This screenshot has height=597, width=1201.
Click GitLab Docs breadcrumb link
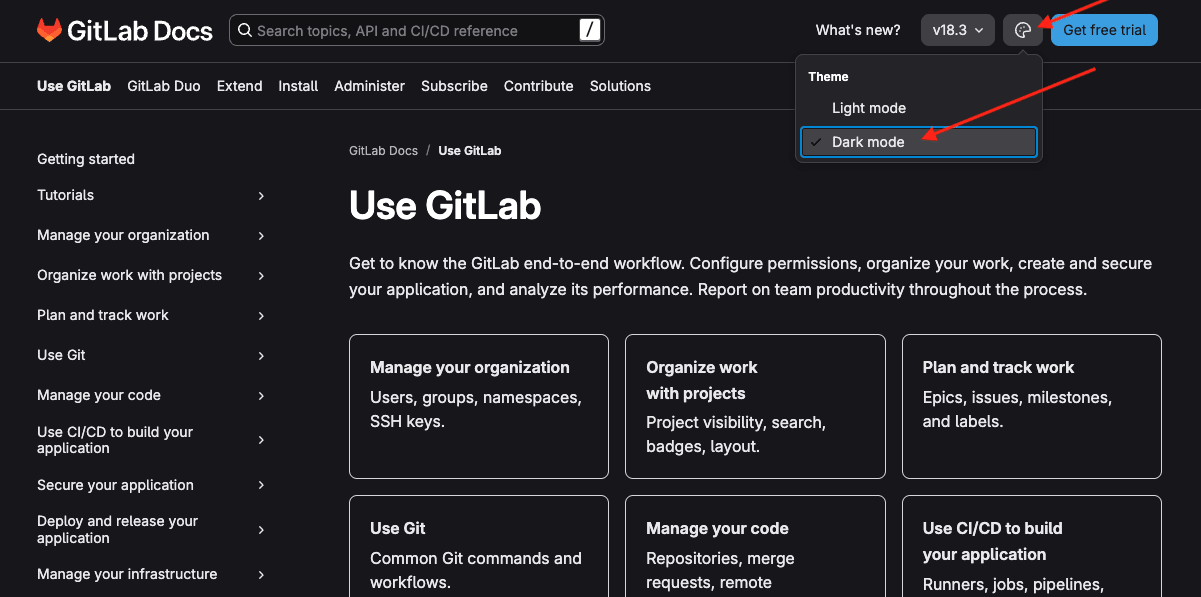[x=383, y=151]
